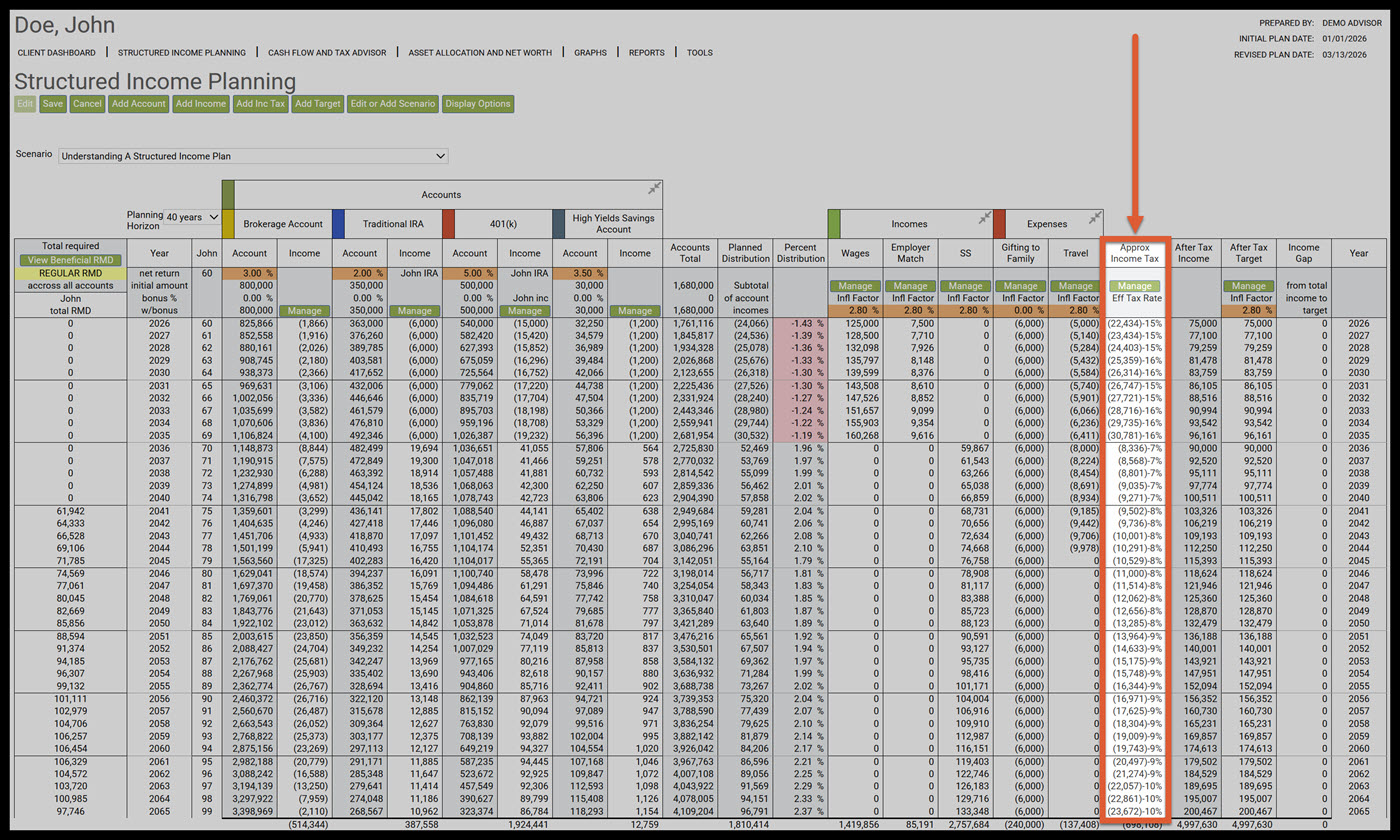The image size is (1400, 840).
Task: Click Edit or Add Scenario
Action: 392,103
